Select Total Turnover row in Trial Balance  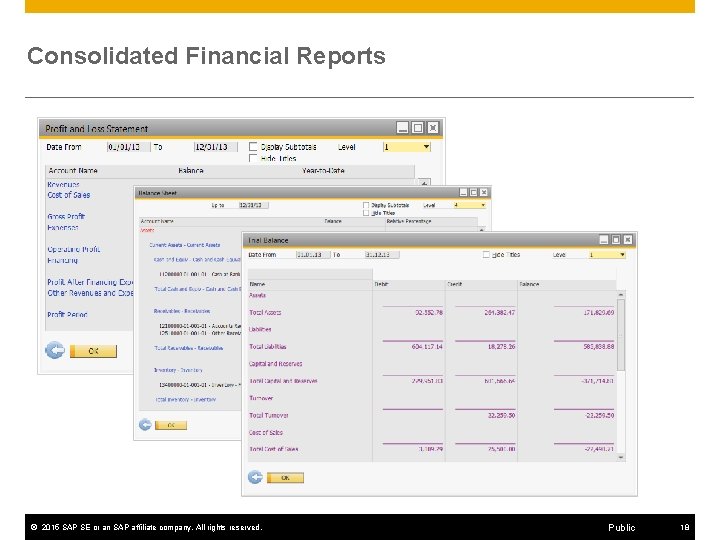tap(432, 415)
